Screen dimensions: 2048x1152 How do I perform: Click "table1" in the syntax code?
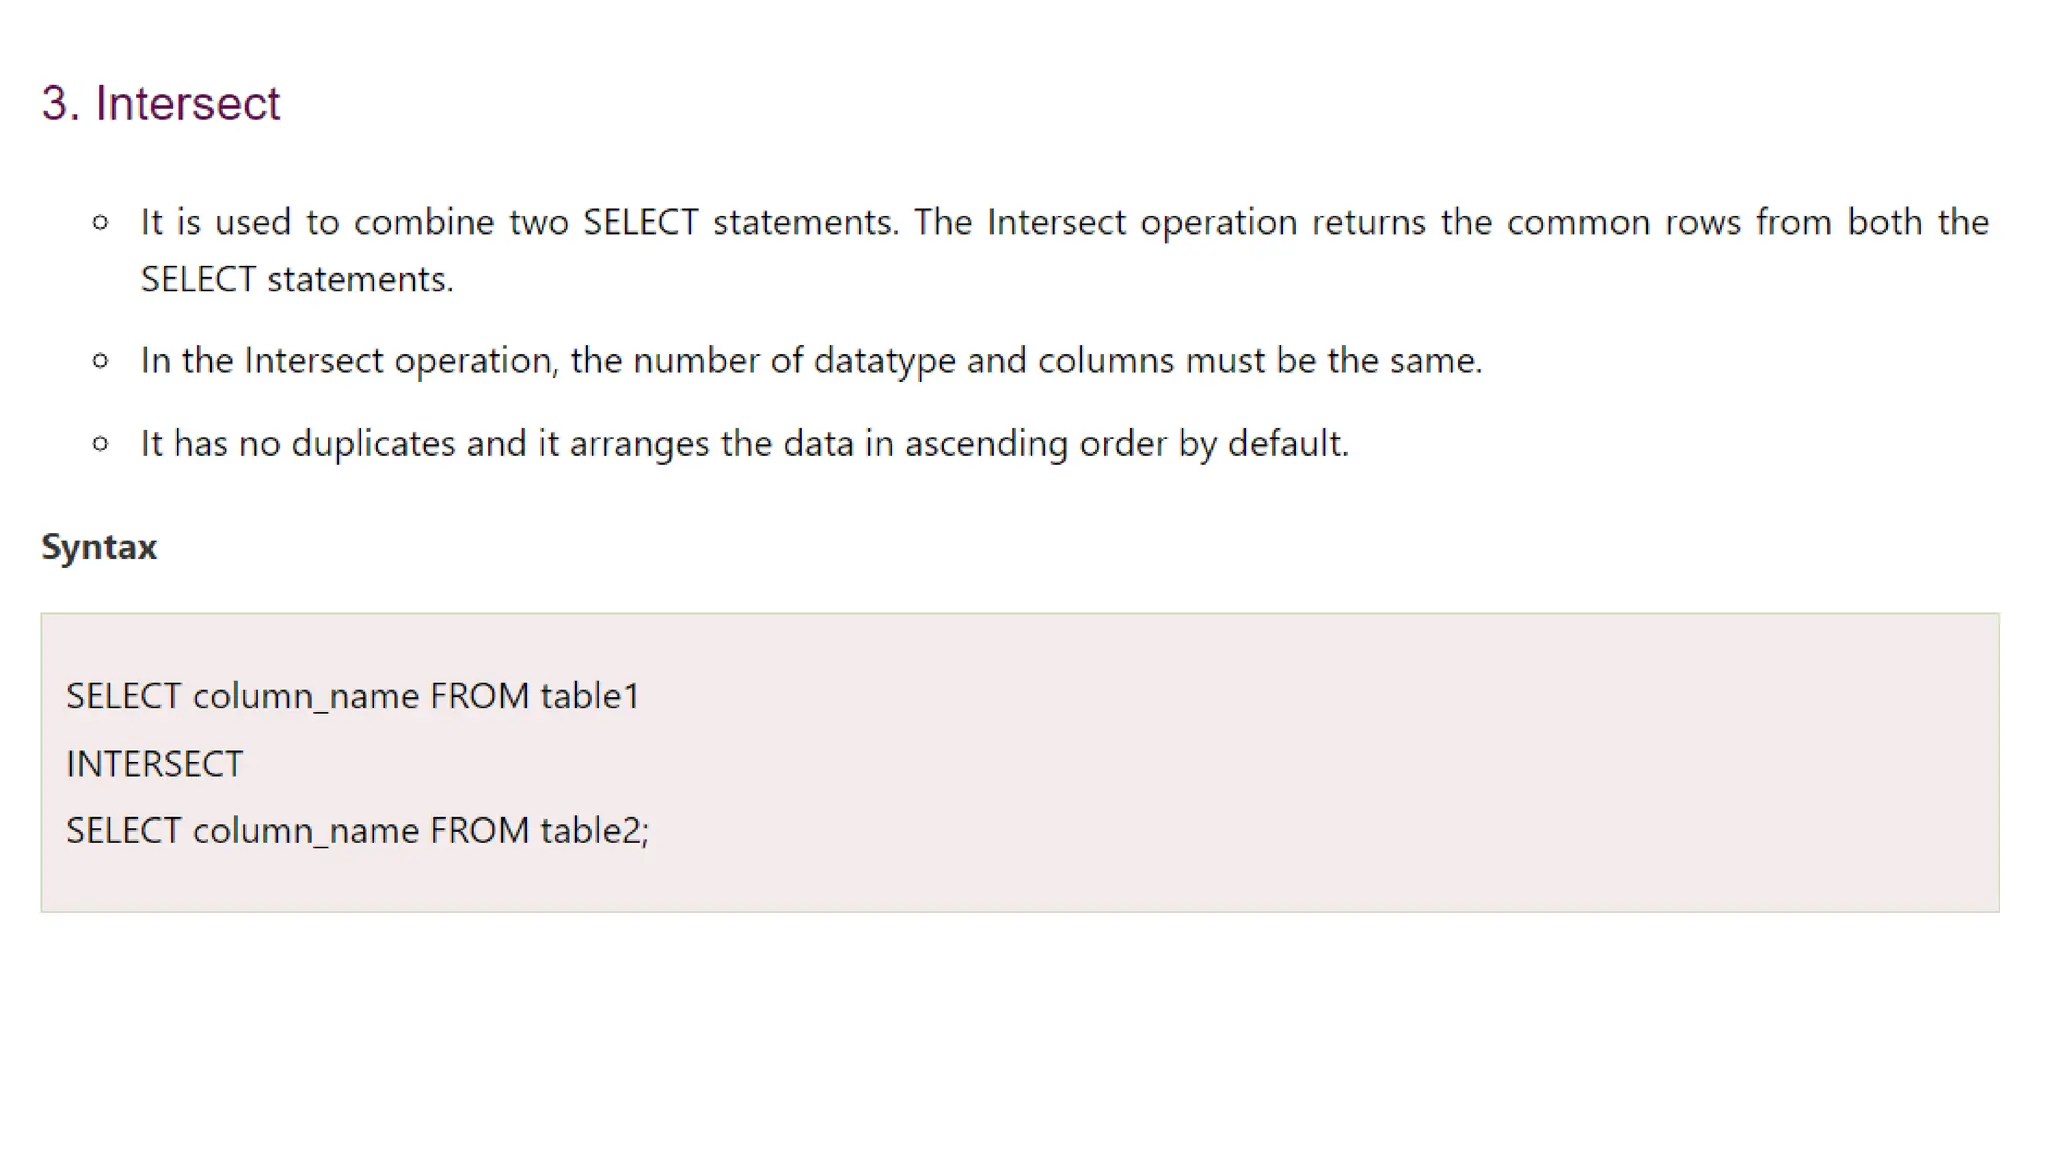click(x=590, y=696)
